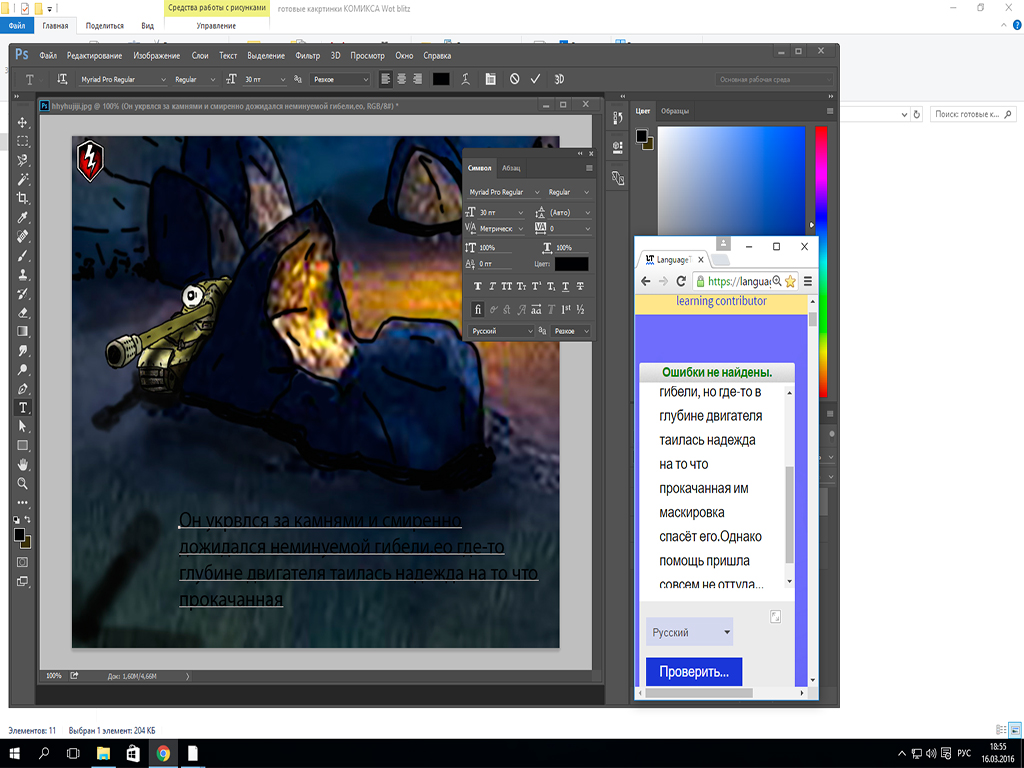Switch to Образцы swatches tab
1024x768 pixels.
point(675,111)
